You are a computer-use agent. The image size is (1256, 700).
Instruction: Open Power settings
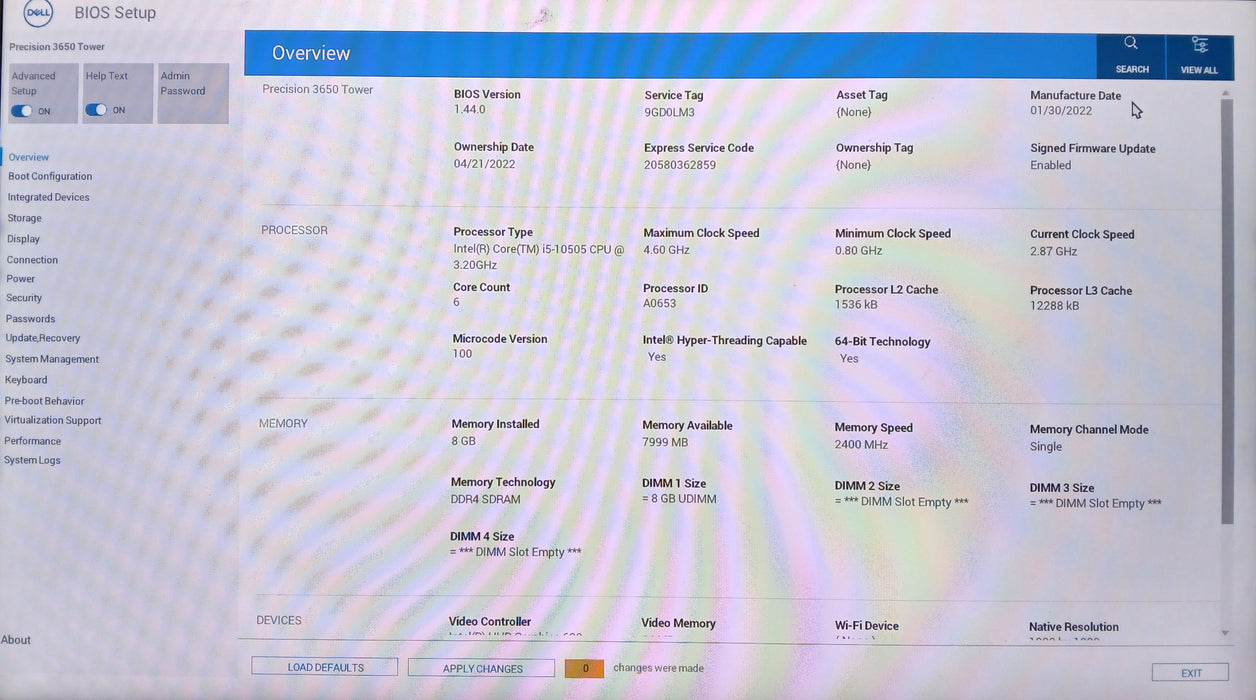pyautogui.click(x=20, y=279)
